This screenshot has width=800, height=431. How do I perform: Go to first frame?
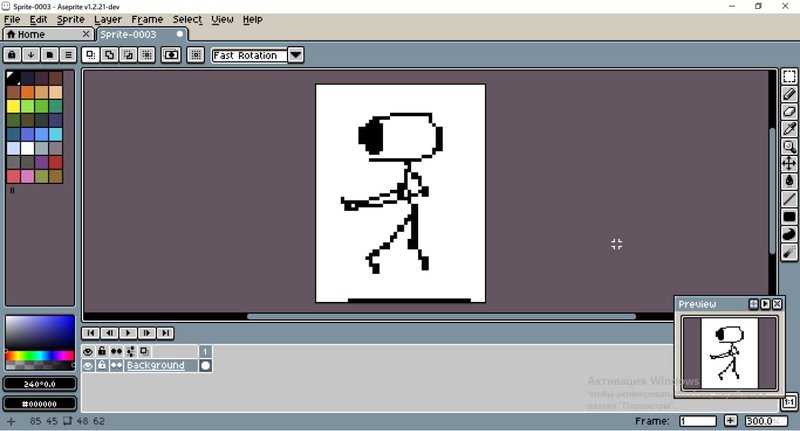pos(91,333)
